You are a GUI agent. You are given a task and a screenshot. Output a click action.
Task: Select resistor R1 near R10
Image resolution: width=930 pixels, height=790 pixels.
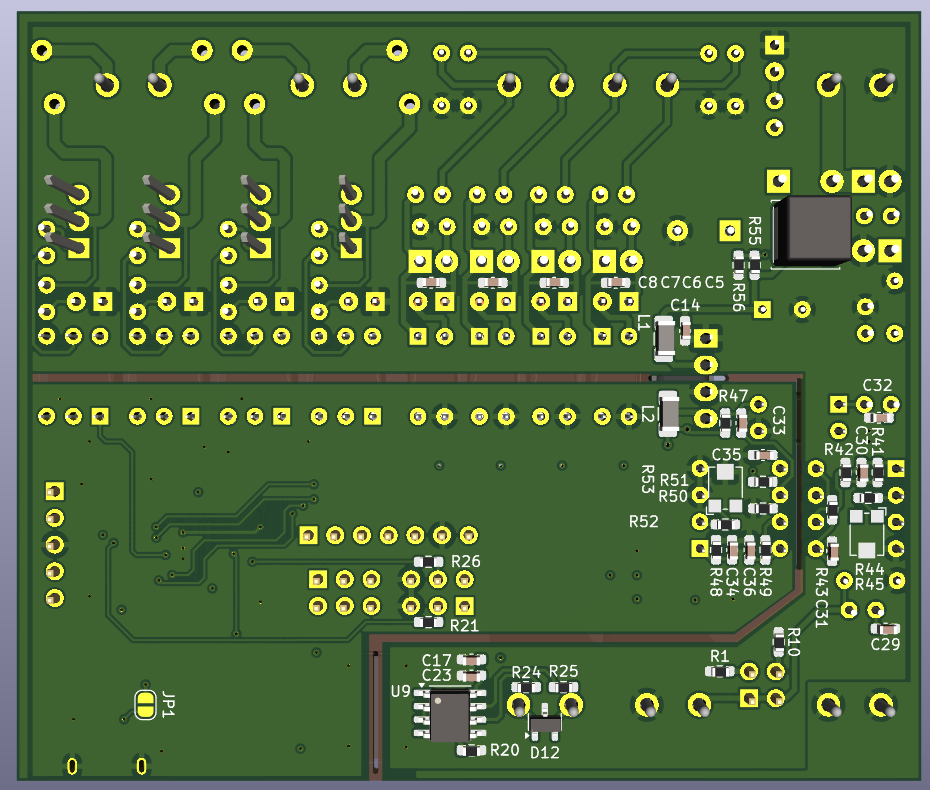720,668
